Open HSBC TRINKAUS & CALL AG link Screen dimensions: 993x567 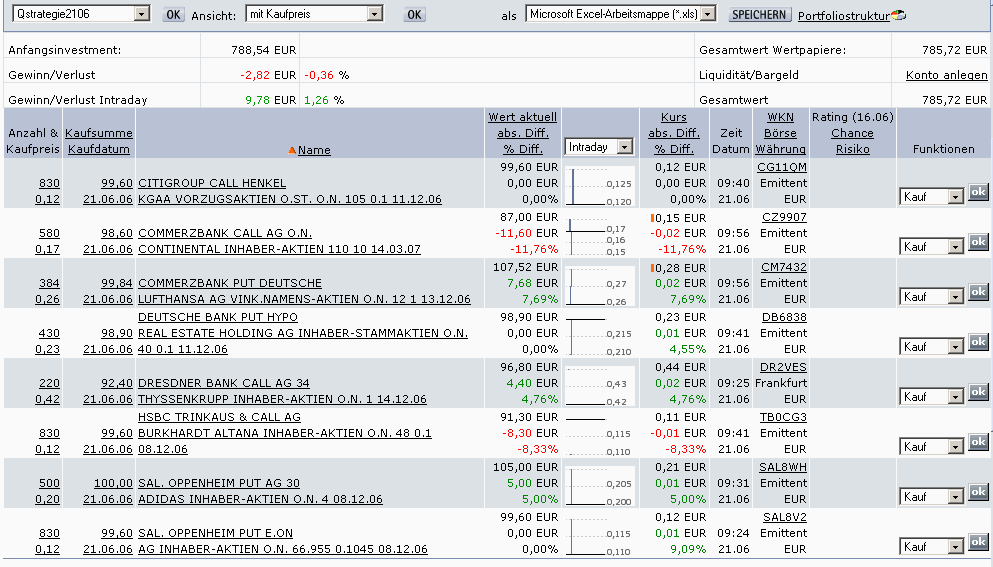[219, 417]
